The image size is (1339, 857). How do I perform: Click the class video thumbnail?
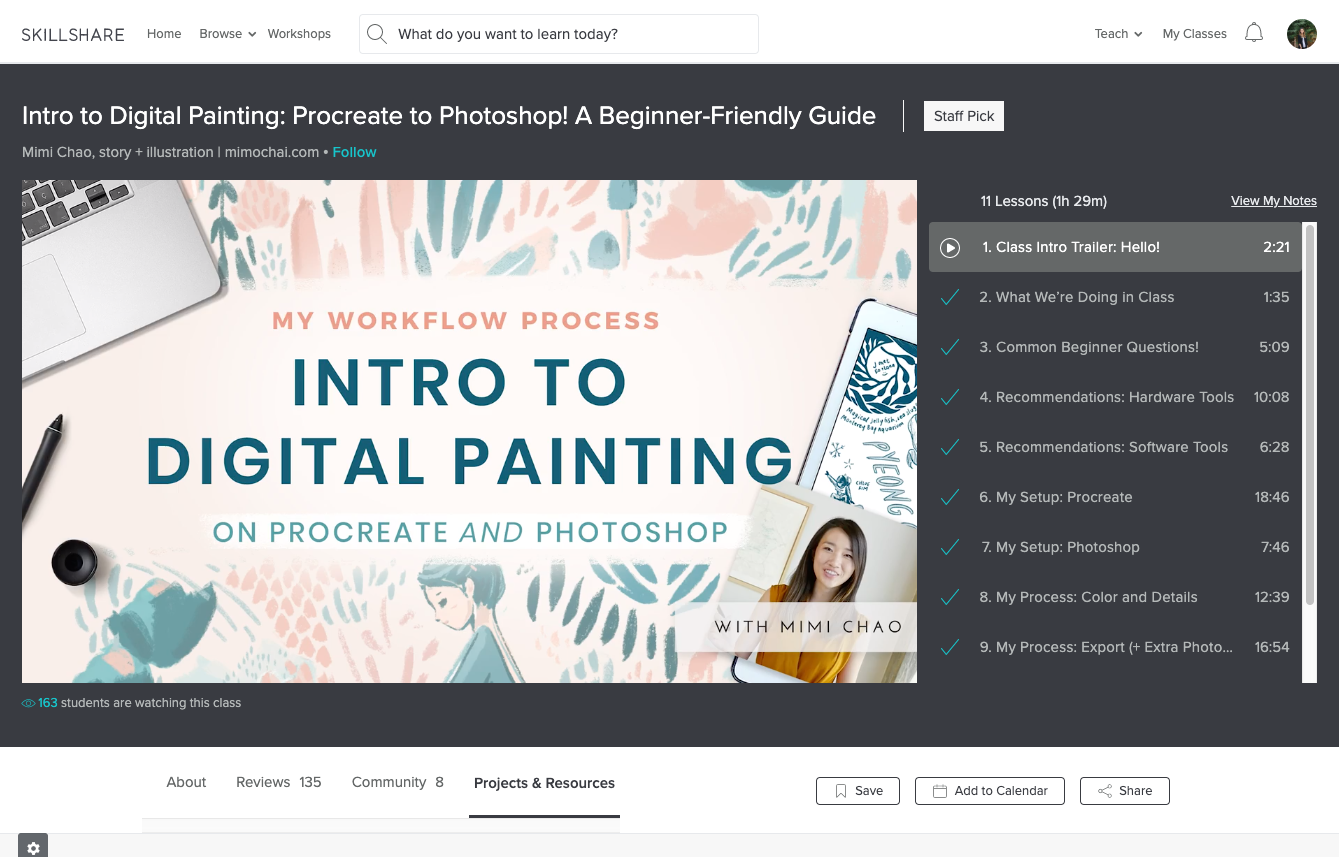coord(469,431)
